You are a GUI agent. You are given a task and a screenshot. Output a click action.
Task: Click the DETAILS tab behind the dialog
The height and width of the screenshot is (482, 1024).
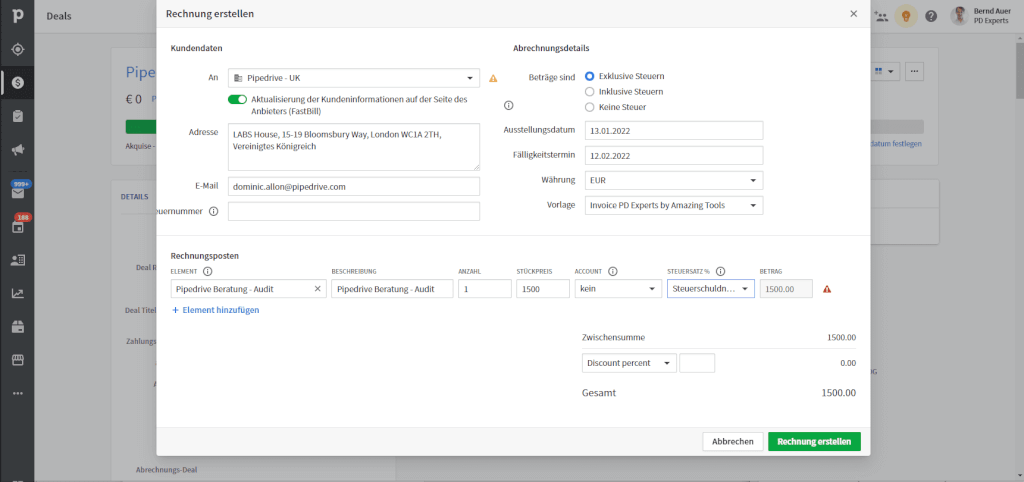[x=135, y=197]
